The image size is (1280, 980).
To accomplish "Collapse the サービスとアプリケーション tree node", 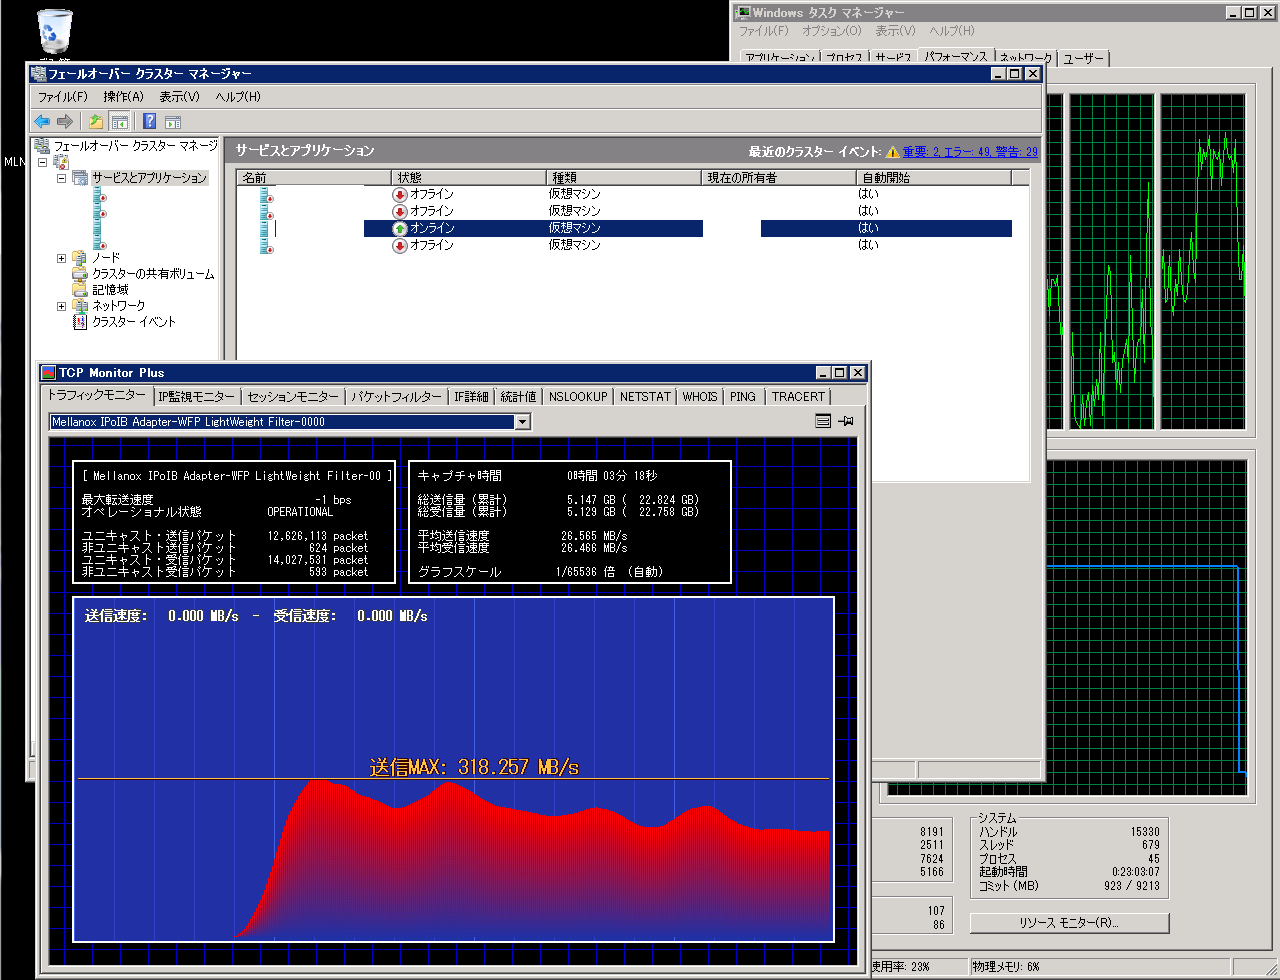I will click(x=62, y=178).
